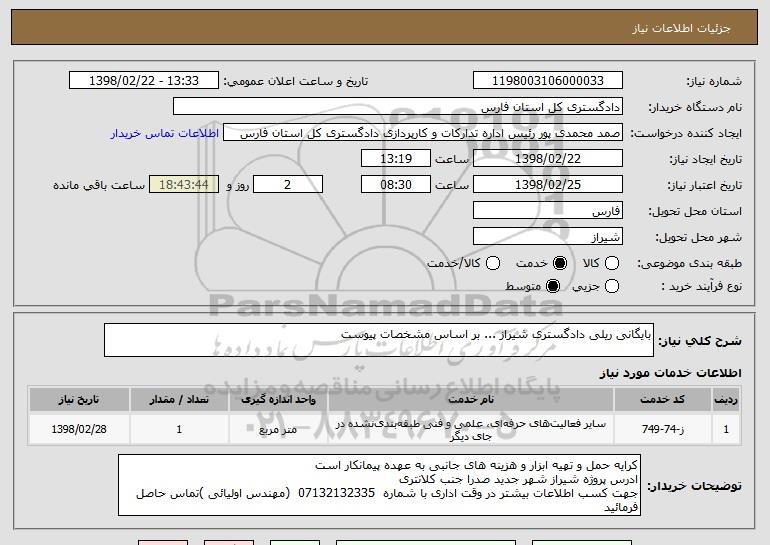Viewport: 770px width, 545px height.
Task: Click the buyer organization name field
Action: pyautogui.click(x=398, y=107)
